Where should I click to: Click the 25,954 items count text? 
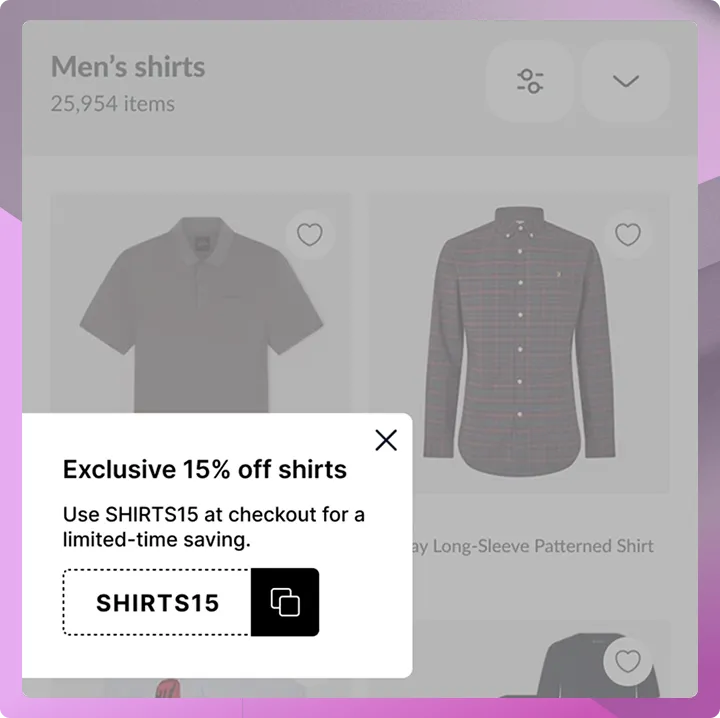112,104
